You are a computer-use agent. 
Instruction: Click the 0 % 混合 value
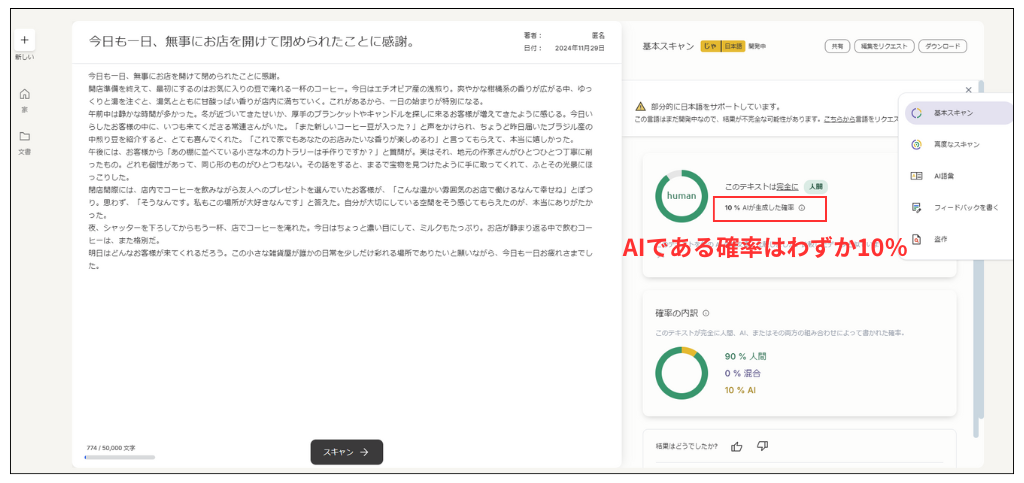pyautogui.click(x=743, y=374)
